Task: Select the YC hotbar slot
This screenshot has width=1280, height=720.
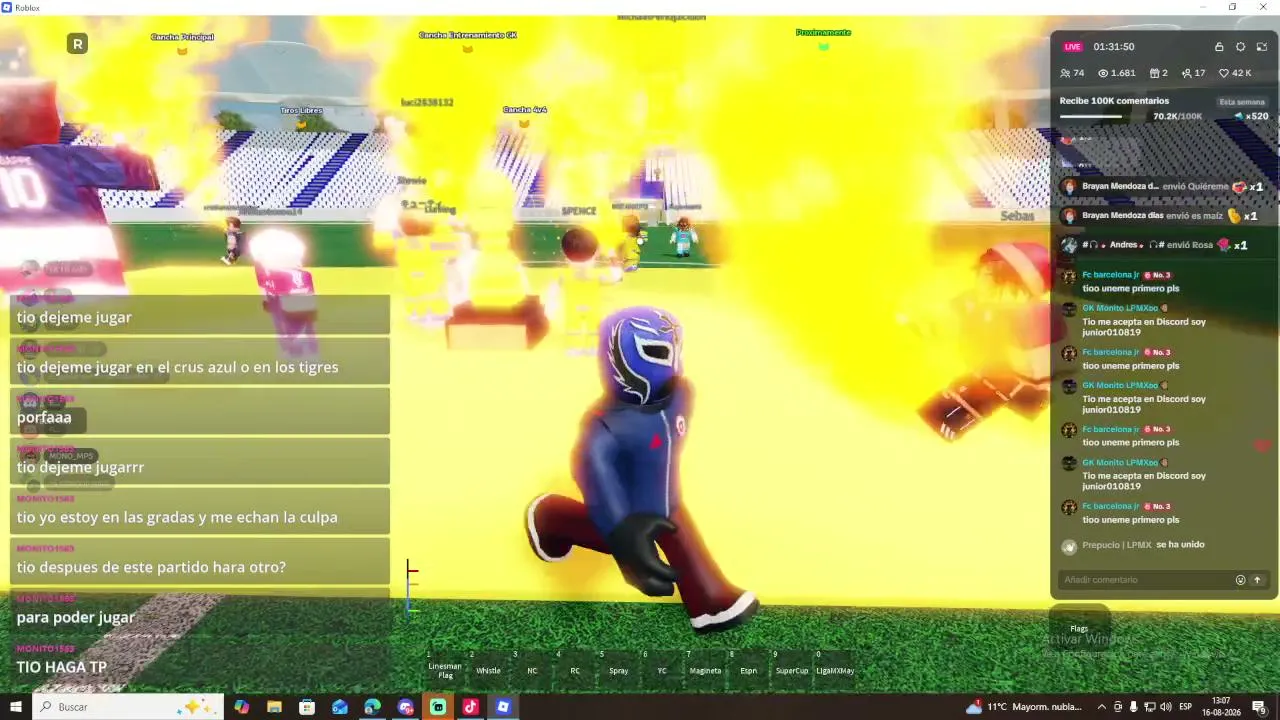Action: (662, 668)
